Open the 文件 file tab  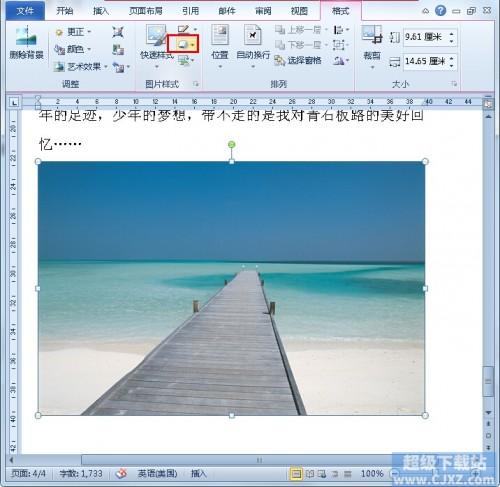coord(25,11)
